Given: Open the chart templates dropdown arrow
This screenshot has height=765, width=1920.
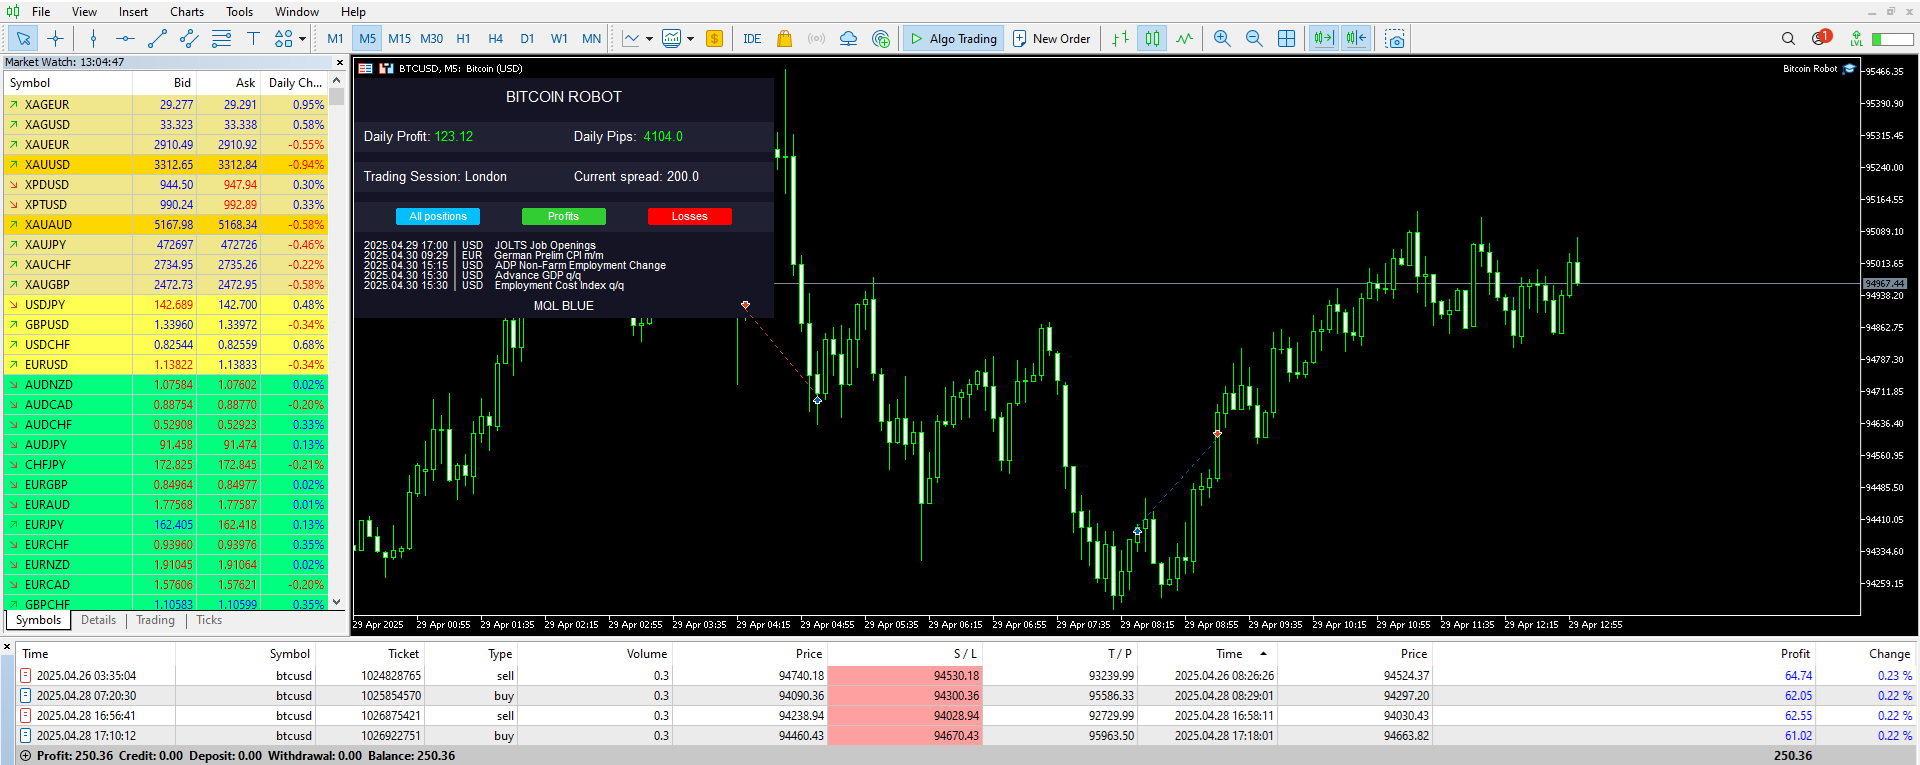Looking at the screenshot, I should click(690, 39).
